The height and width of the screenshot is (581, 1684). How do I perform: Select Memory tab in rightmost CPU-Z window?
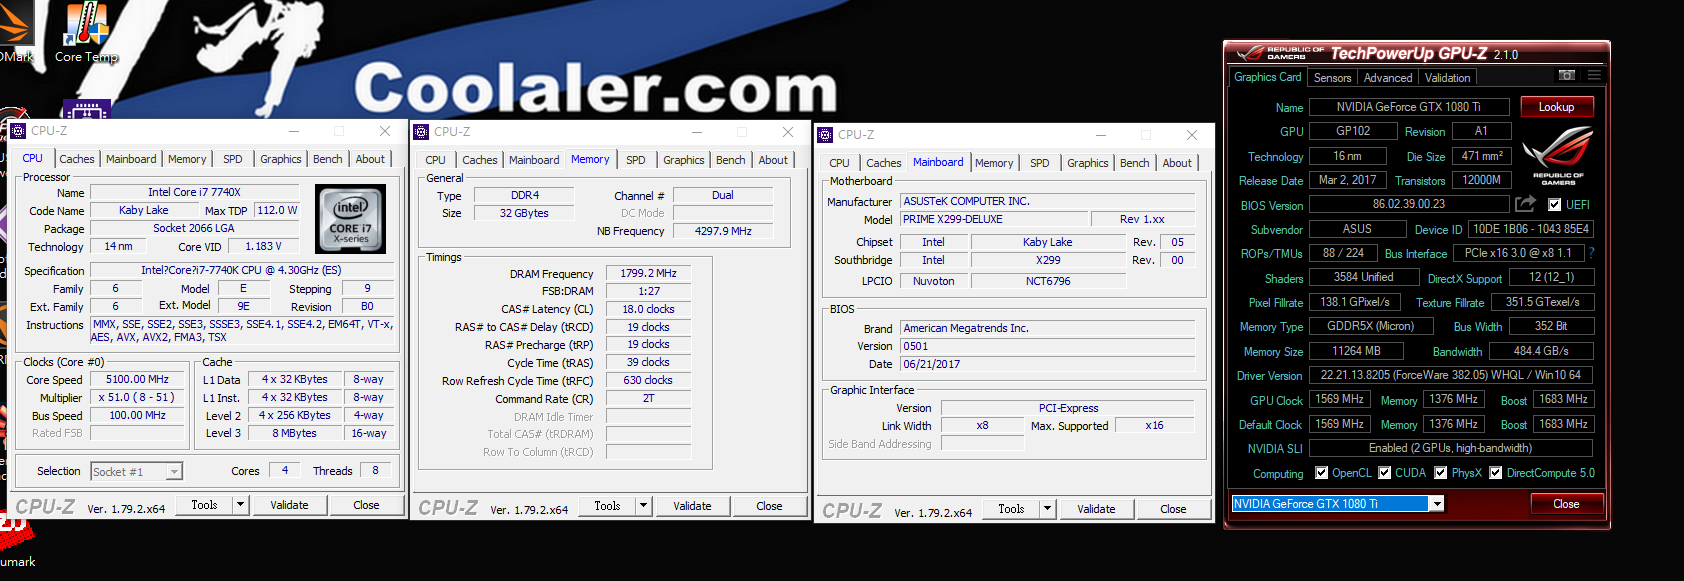click(994, 163)
